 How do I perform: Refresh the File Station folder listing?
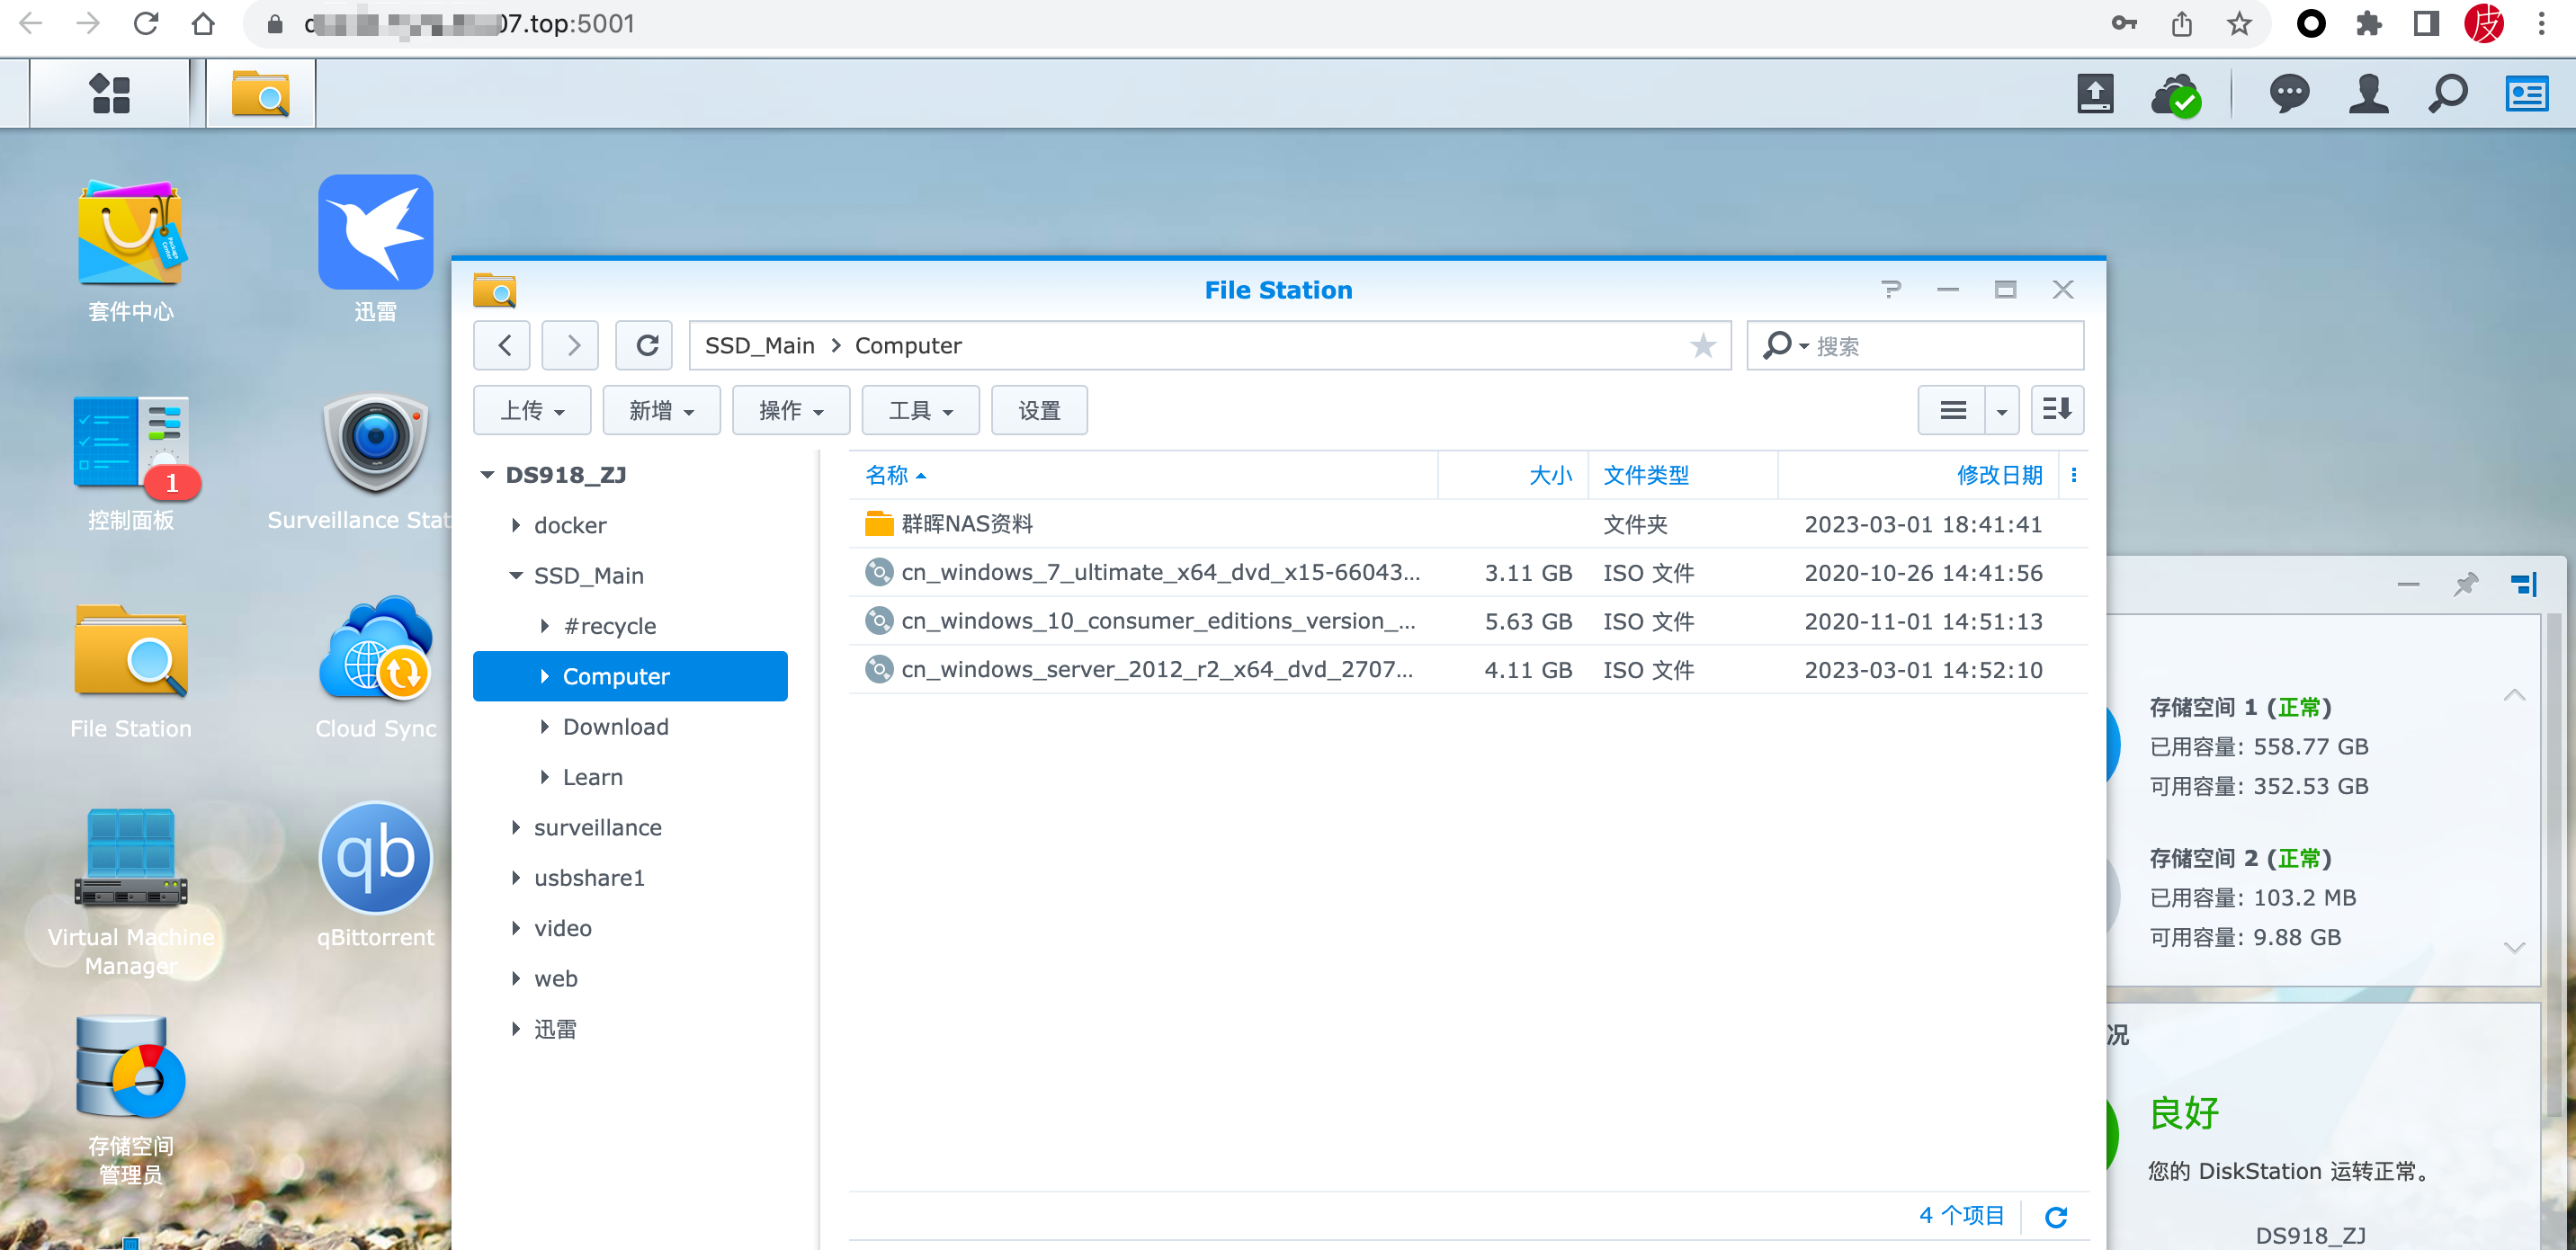point(647,346)
